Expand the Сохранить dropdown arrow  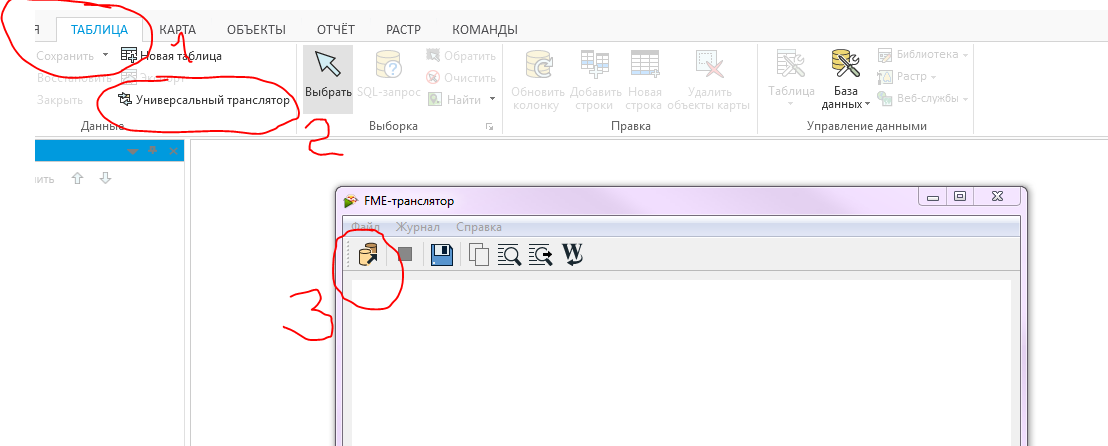(x=105, y=55)
